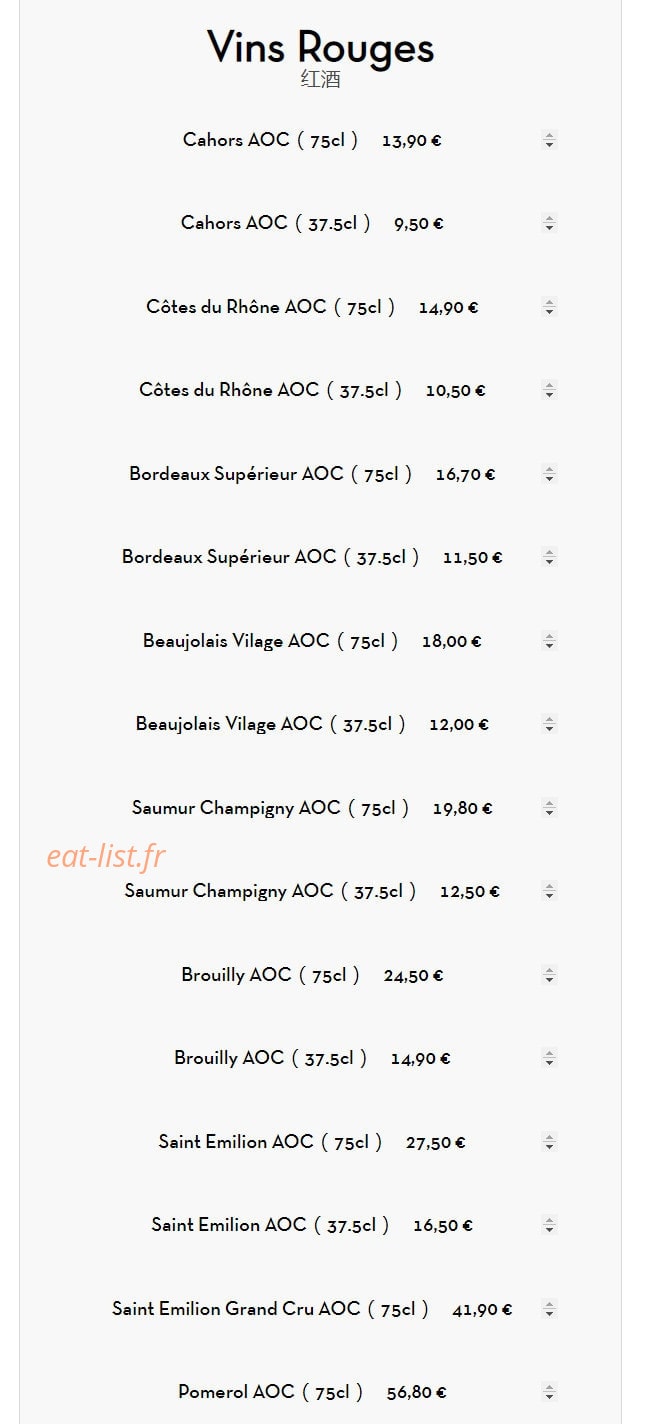The image size is (656, 1424).
Task: Adjust quantity of Saint Emilion AOC 37.5cl
Action: coord(549,1225)
